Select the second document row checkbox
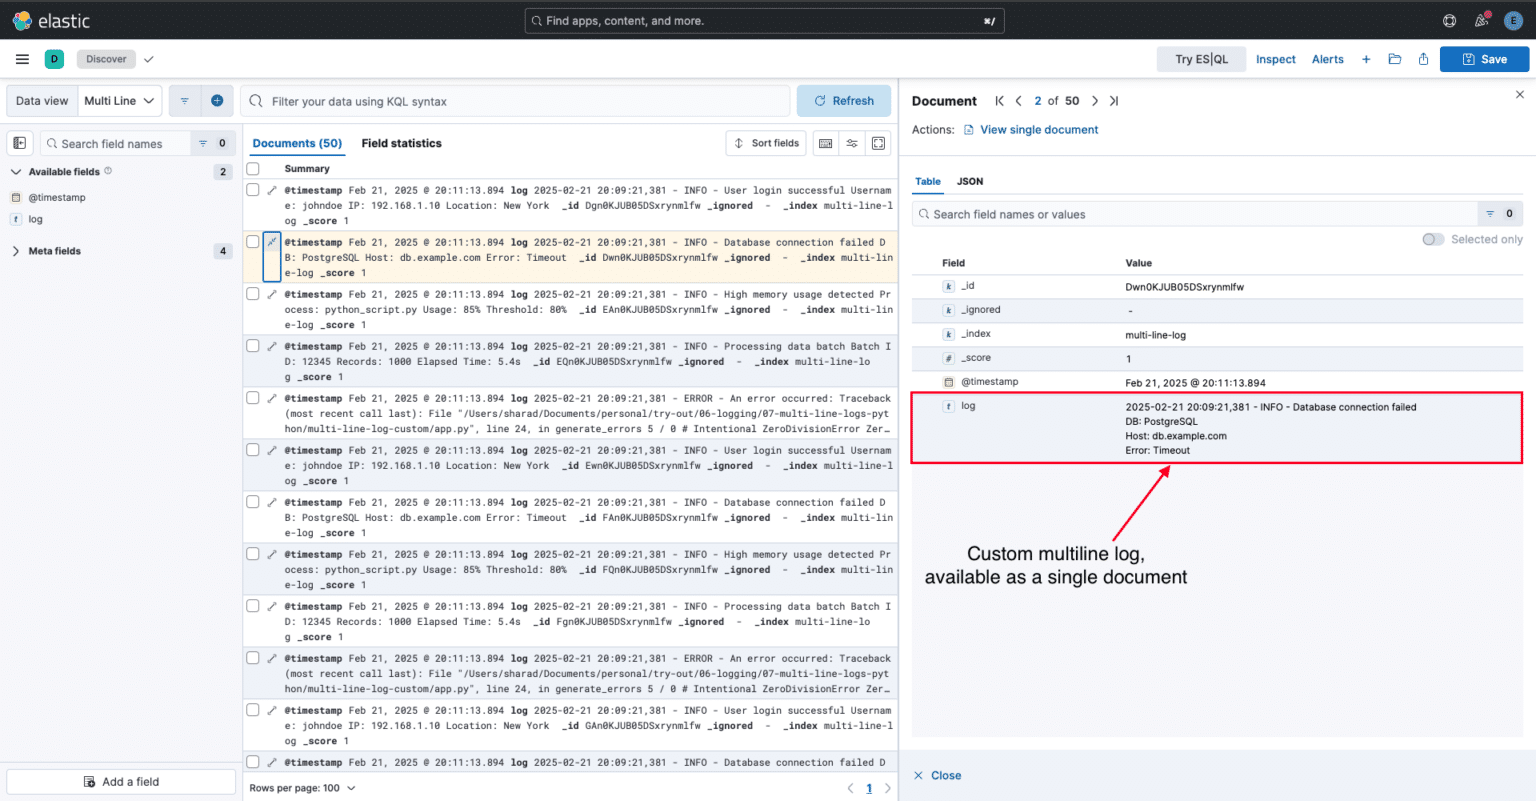The image size is (1536, 801). pyautogui.click(x=253, y=241)
